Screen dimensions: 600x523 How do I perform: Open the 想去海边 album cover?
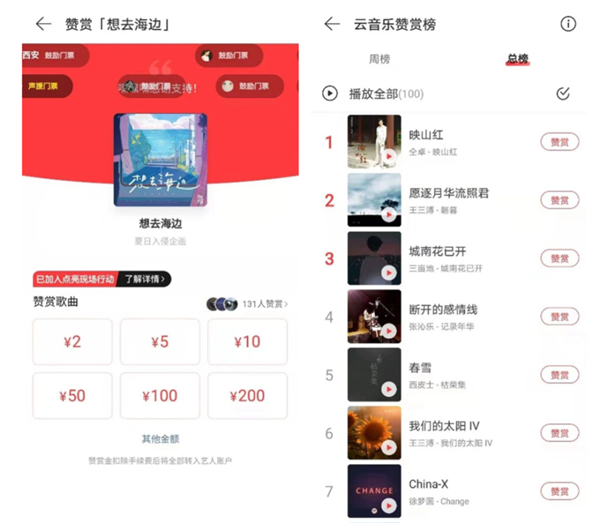(x=160, y=160)
